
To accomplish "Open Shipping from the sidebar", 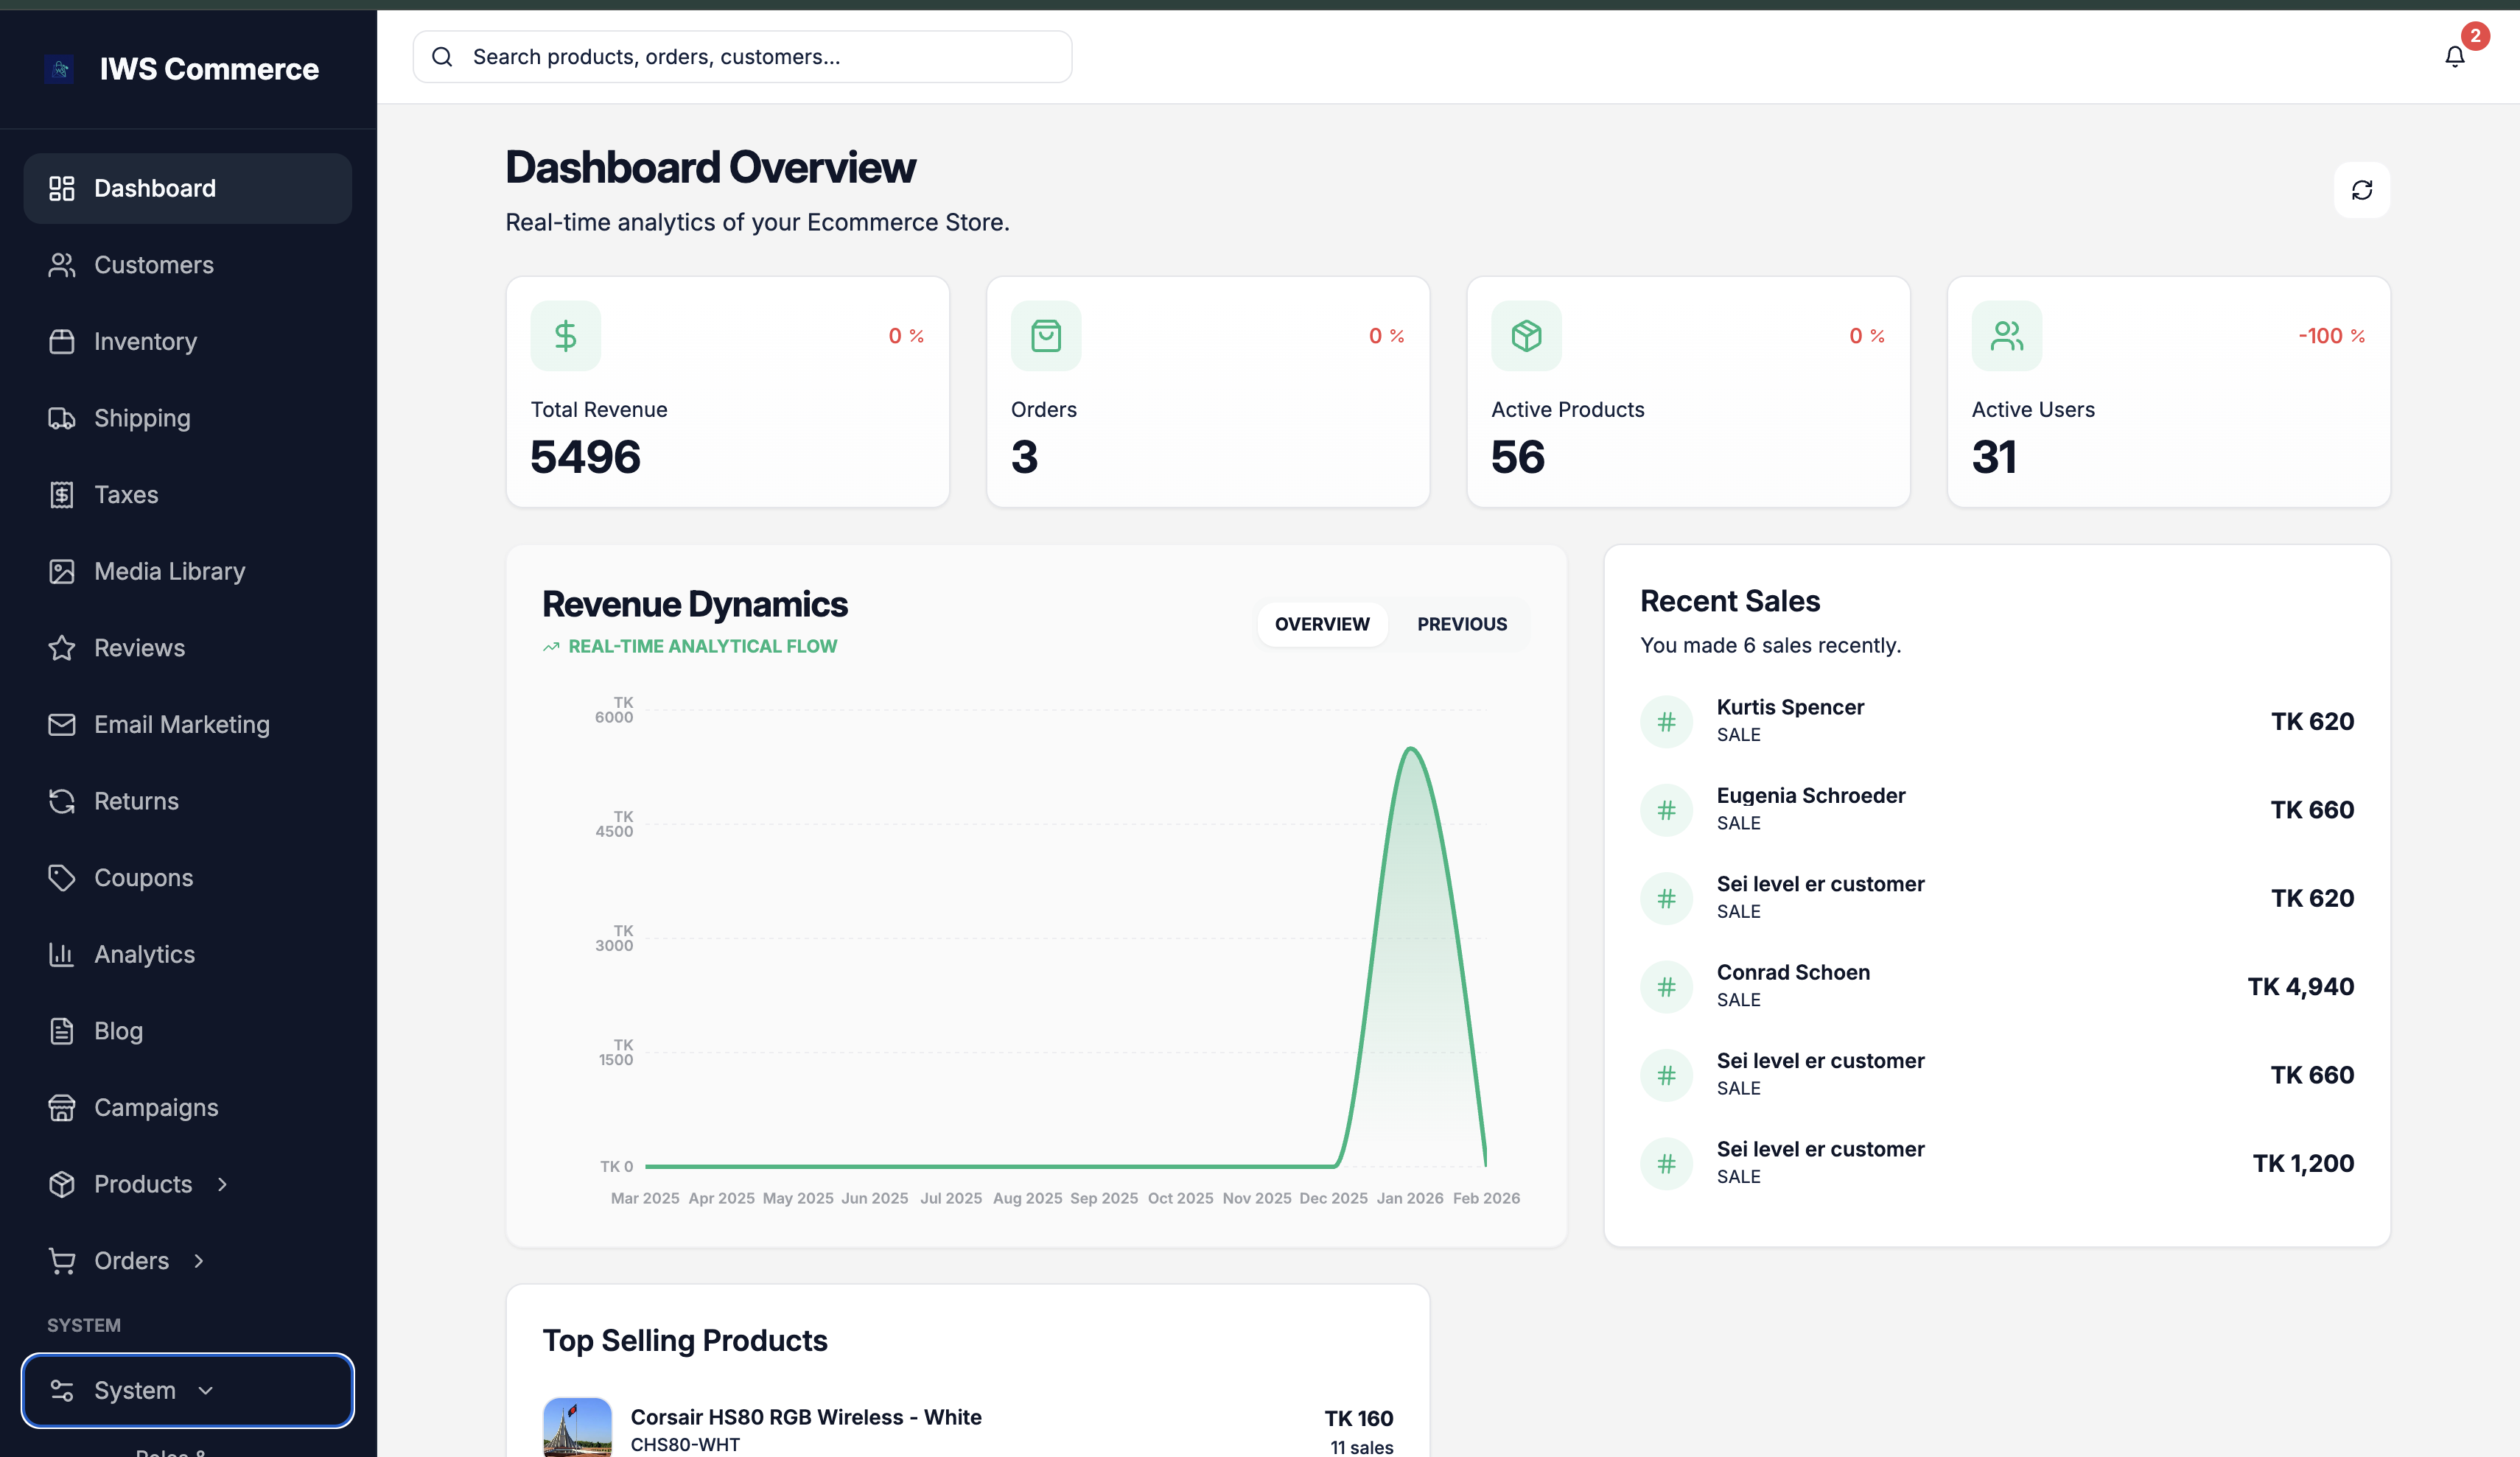I will [x=141, y=418].
